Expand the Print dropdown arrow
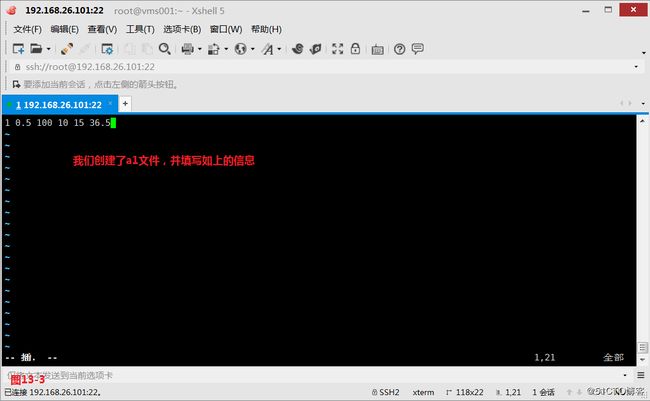 pos(199,49)
